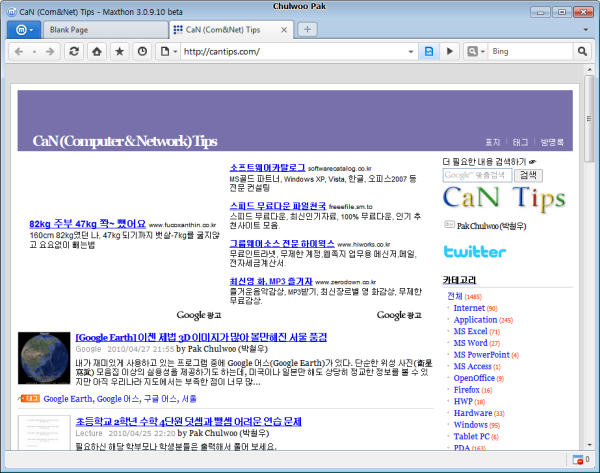Open the Google 어스 tag link
The width and height of the screenshot is (600, 473).
[118, 399]
